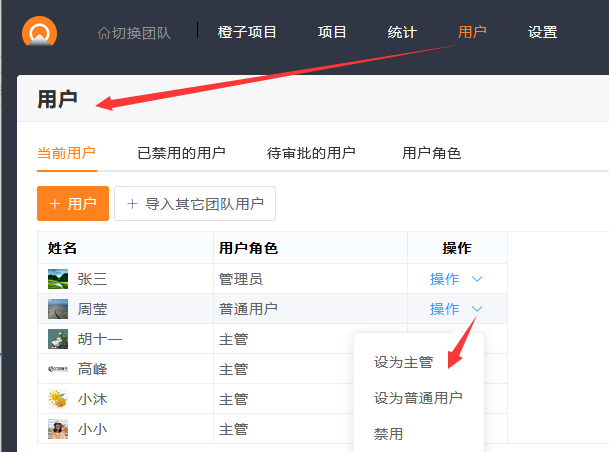Open the 待审批的用户 tab
The height and width of the screenshot is (452, 609).
point(311,153)
